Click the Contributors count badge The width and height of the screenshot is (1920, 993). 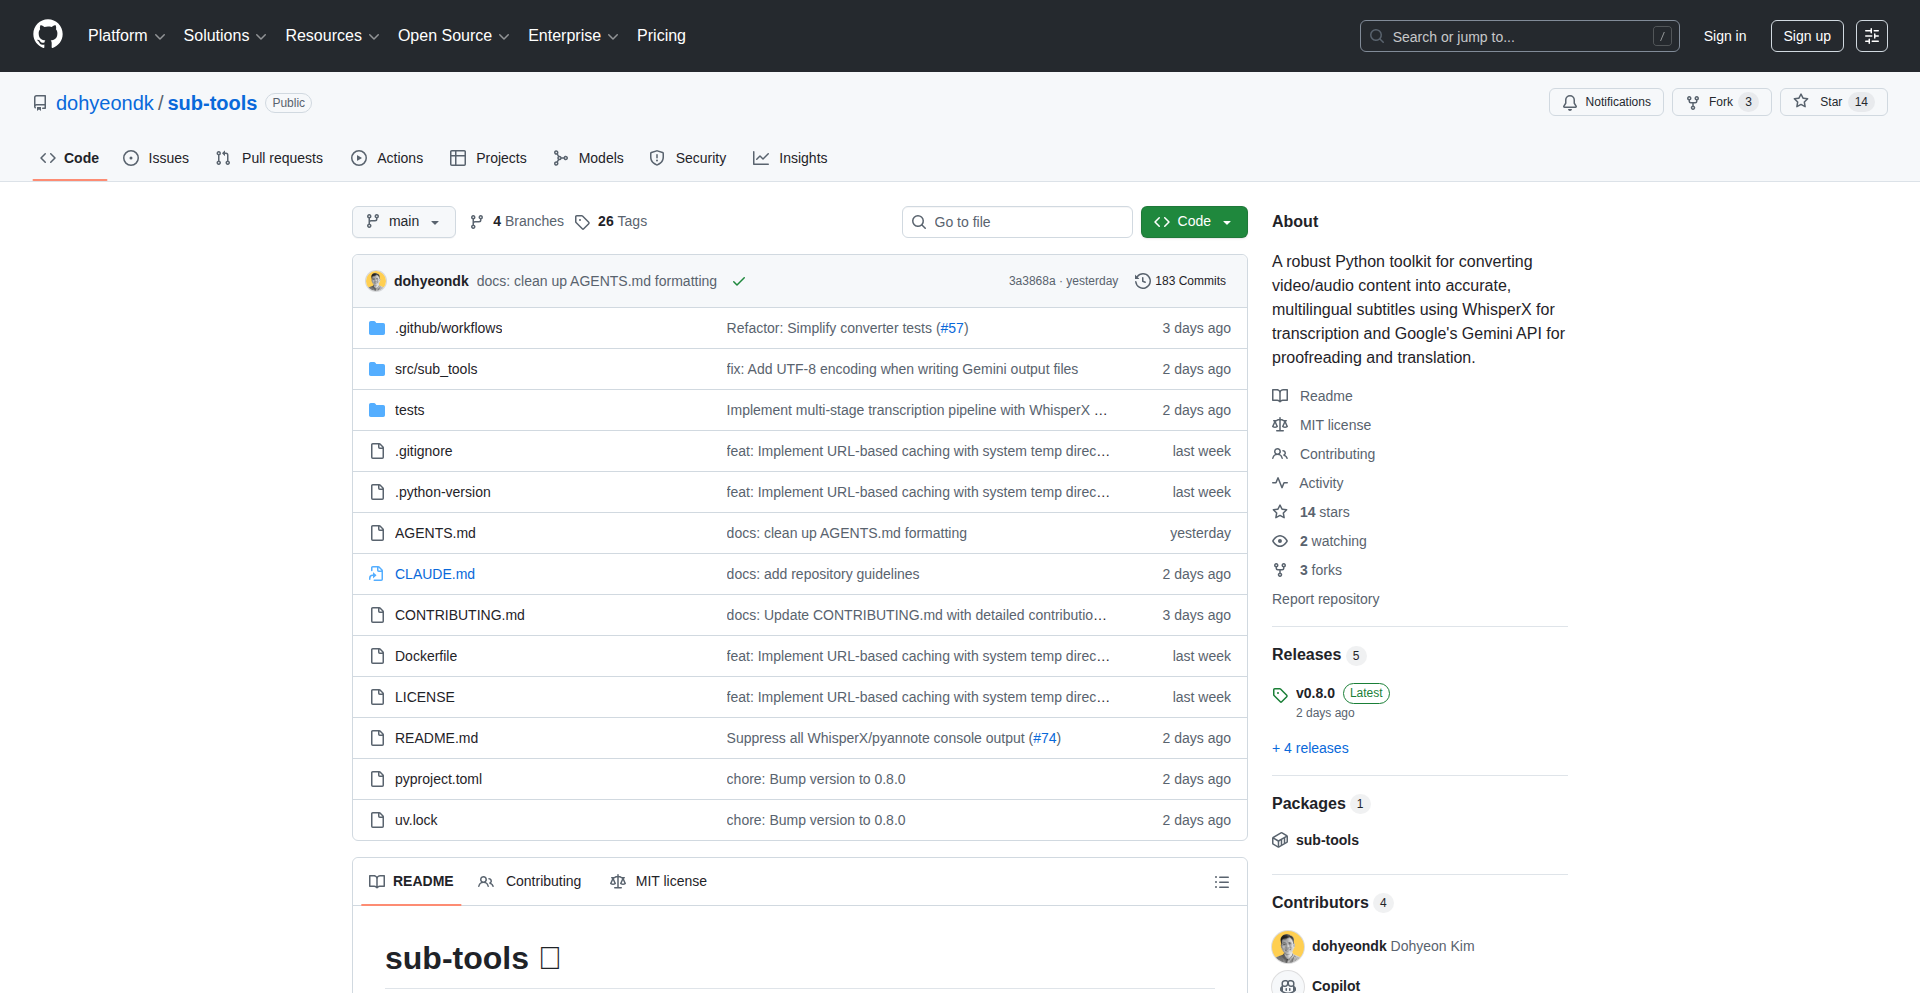coord(1384,902)
